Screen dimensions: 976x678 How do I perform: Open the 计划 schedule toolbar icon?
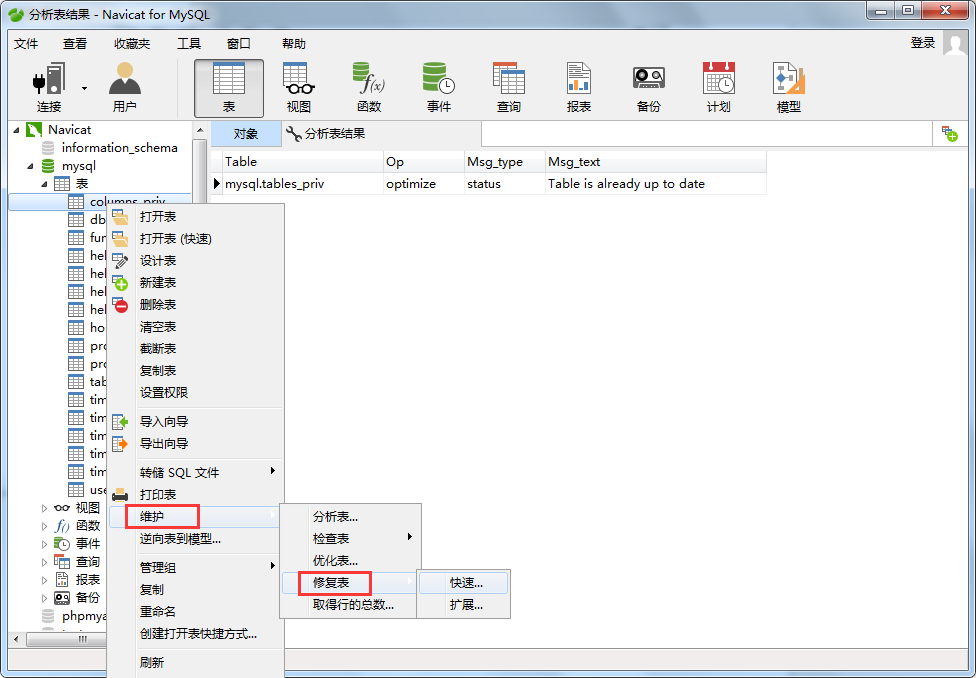point(718,87)
